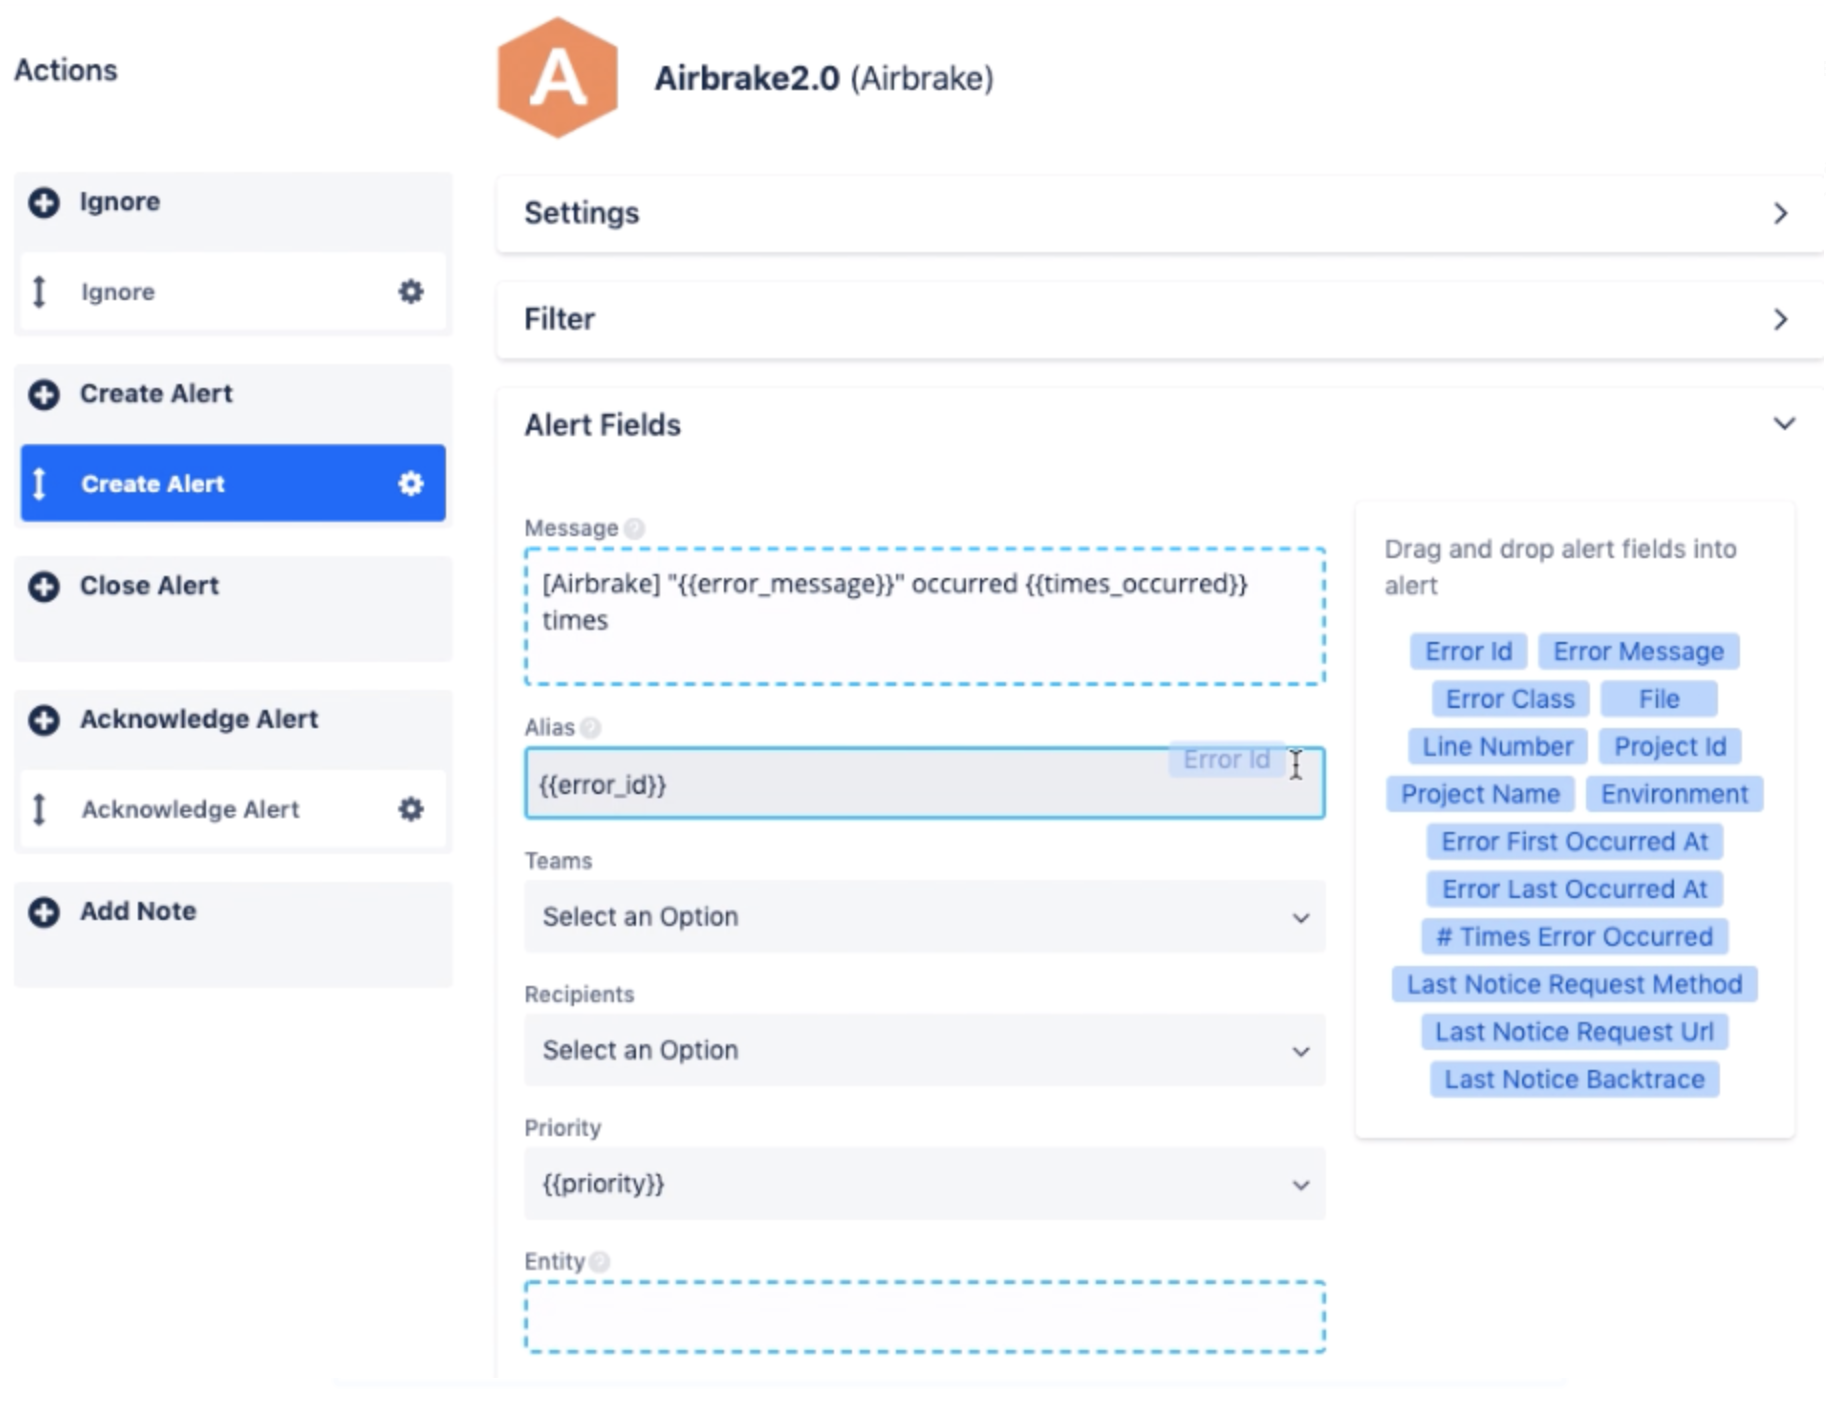1826x1414 pixels.
Task: Click the Airbrake2.0 (Airbrake) title
Action: click(x=824, y=78)
